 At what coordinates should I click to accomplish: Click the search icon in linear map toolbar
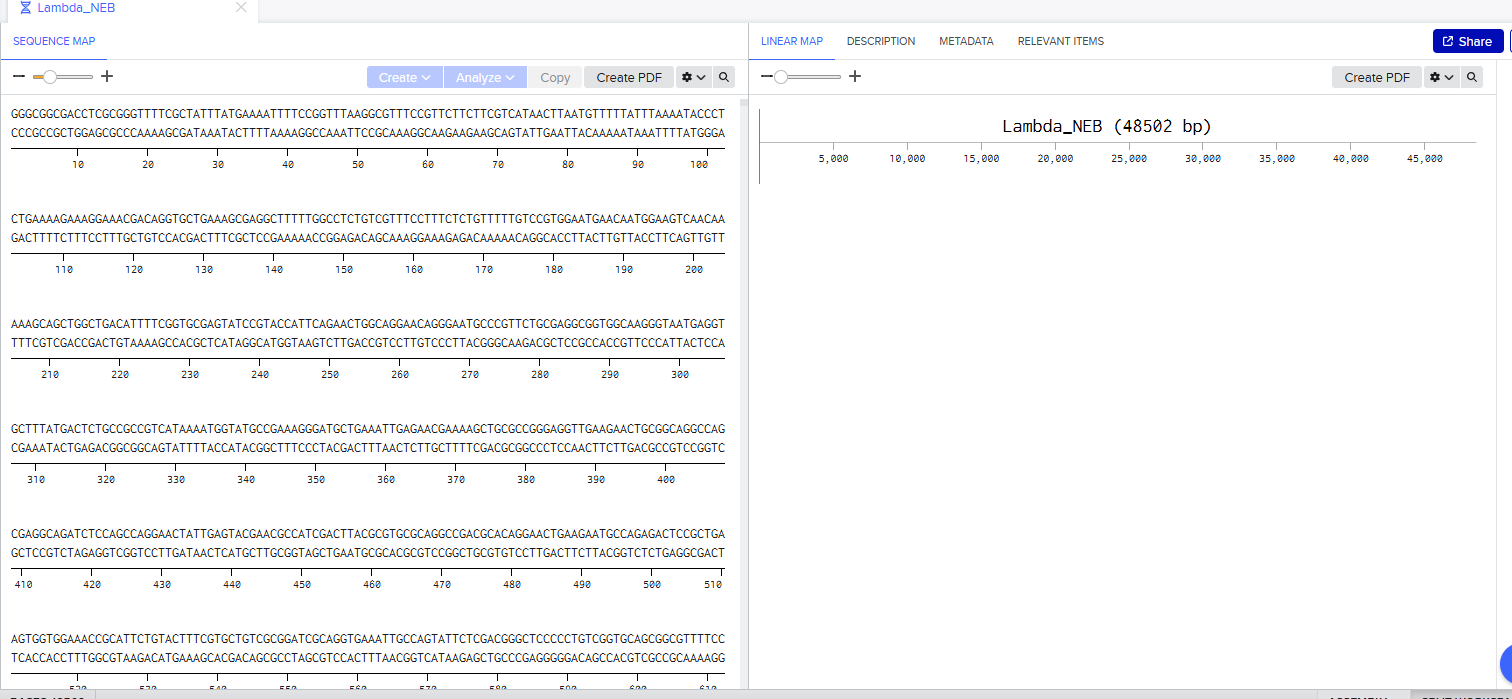pyautogui.click(x=1471, y=77)
